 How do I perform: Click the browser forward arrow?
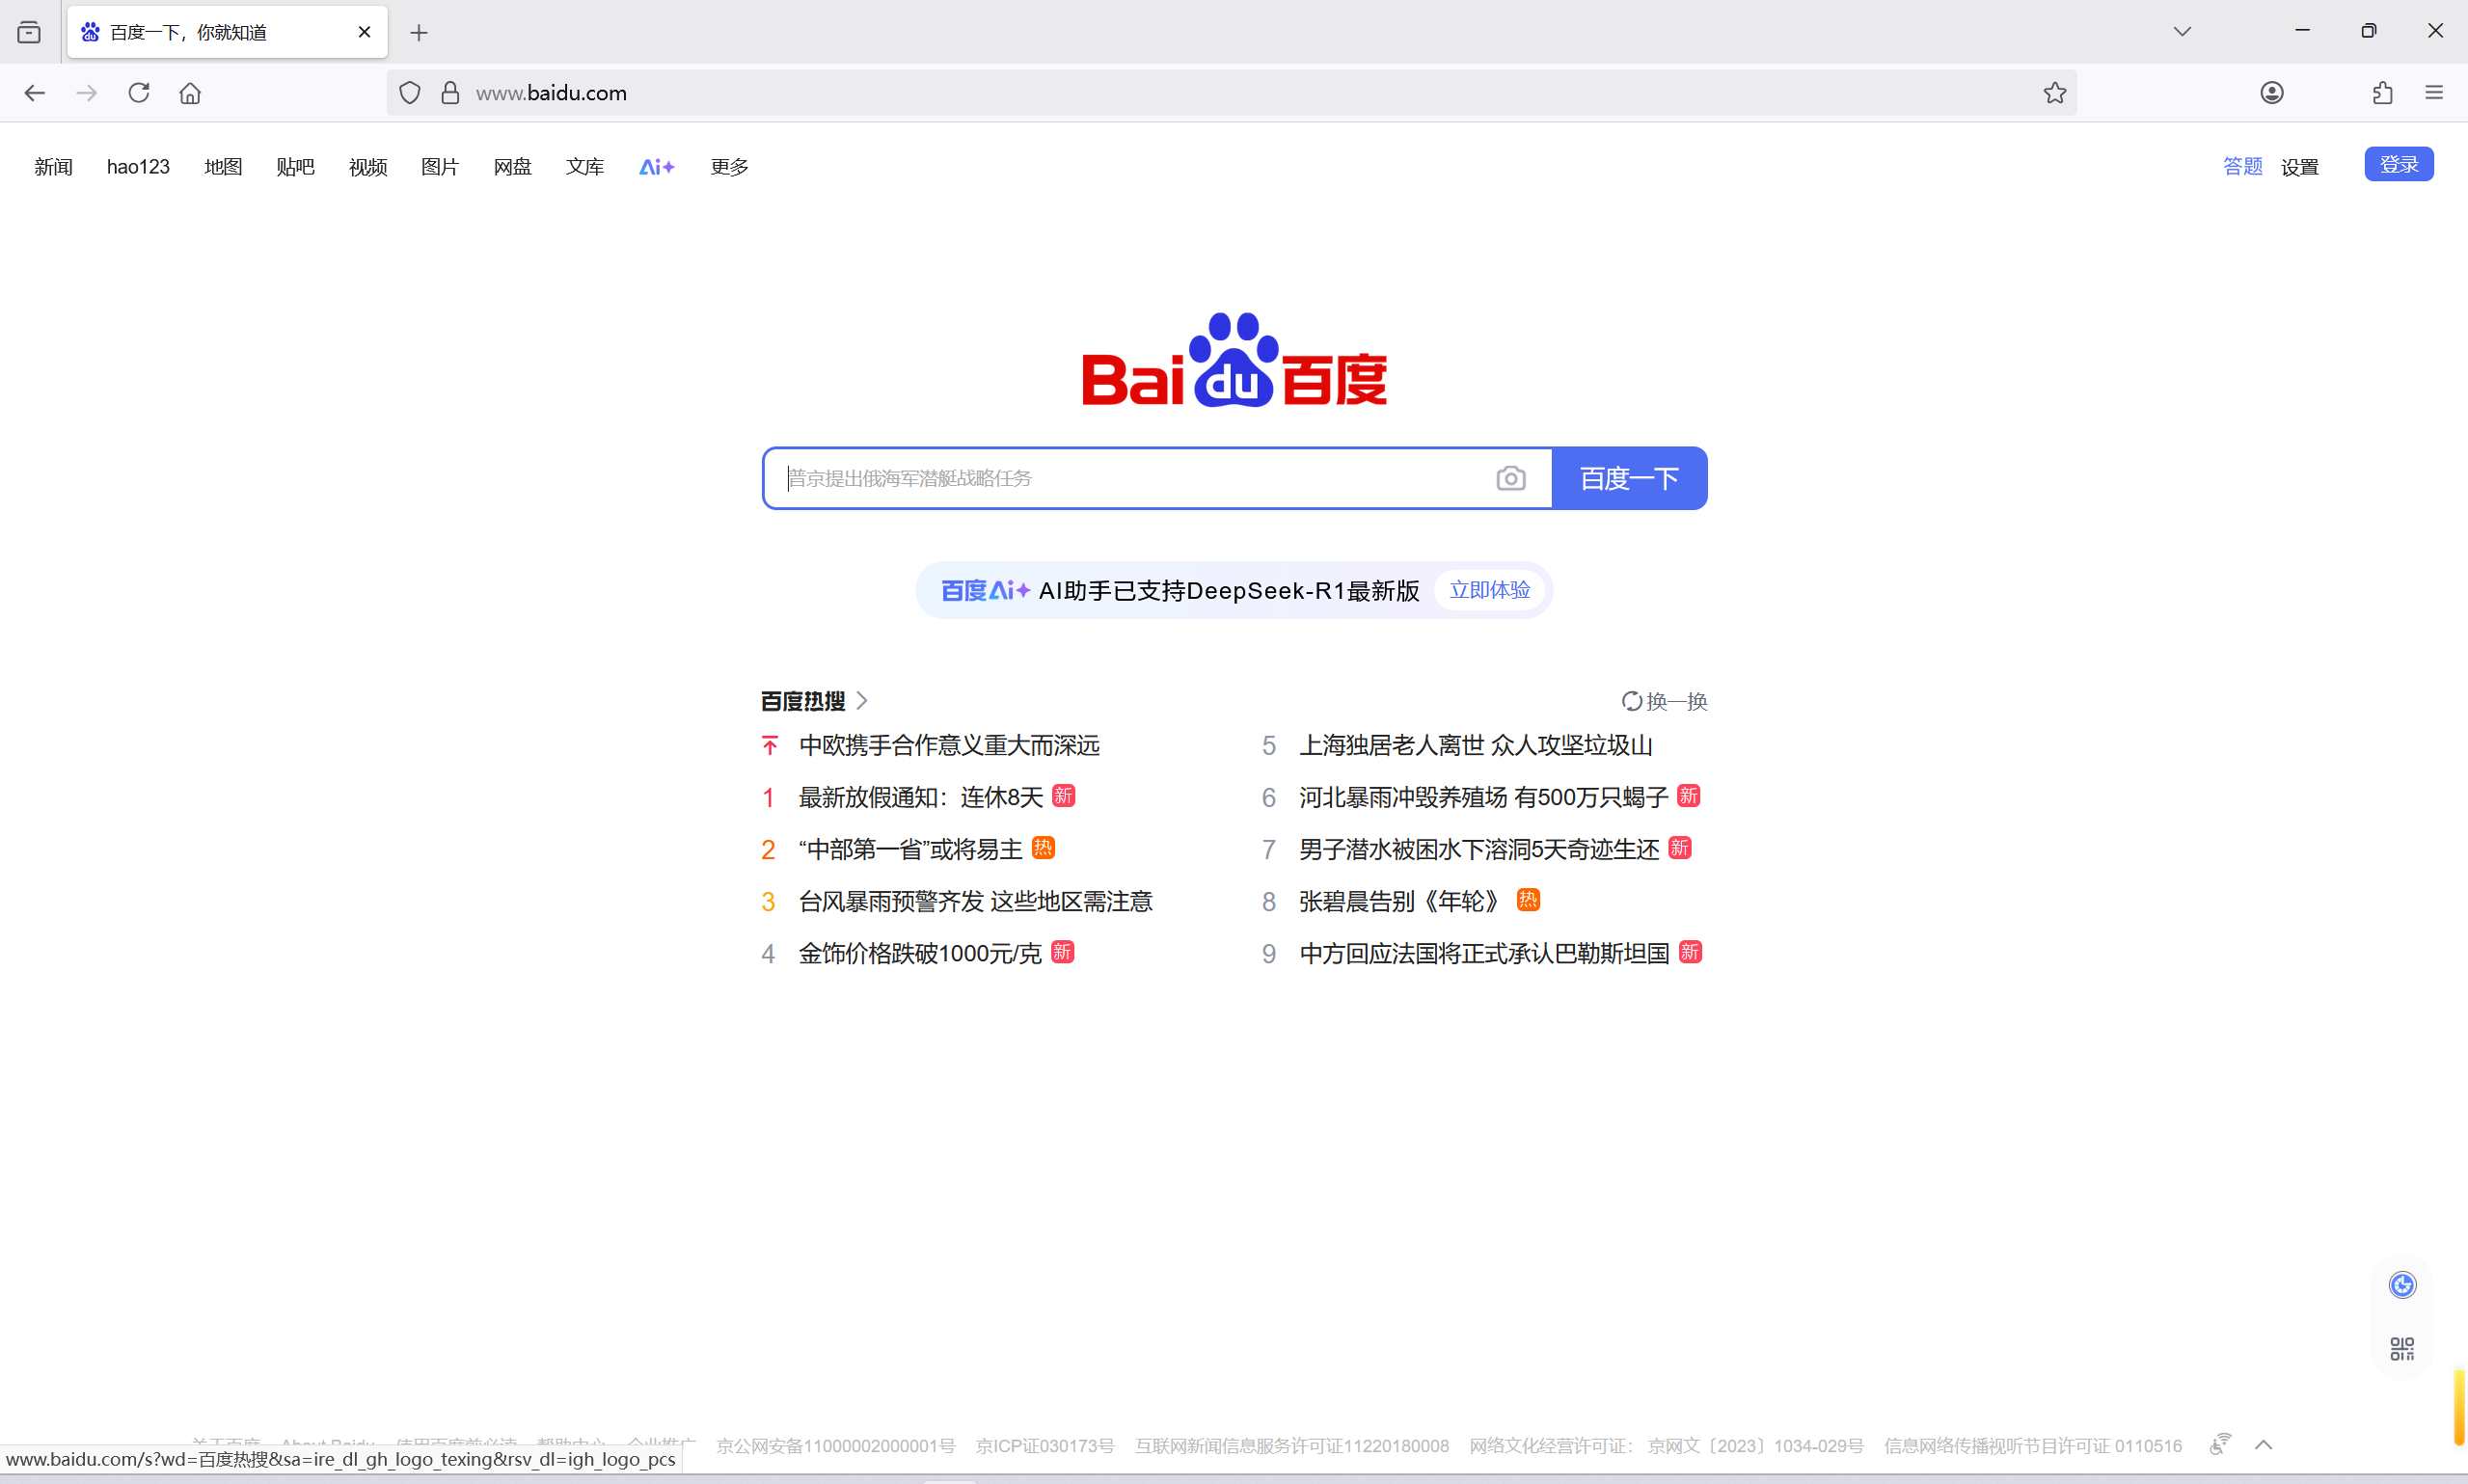pyautogui.click(x=87, y=93)
